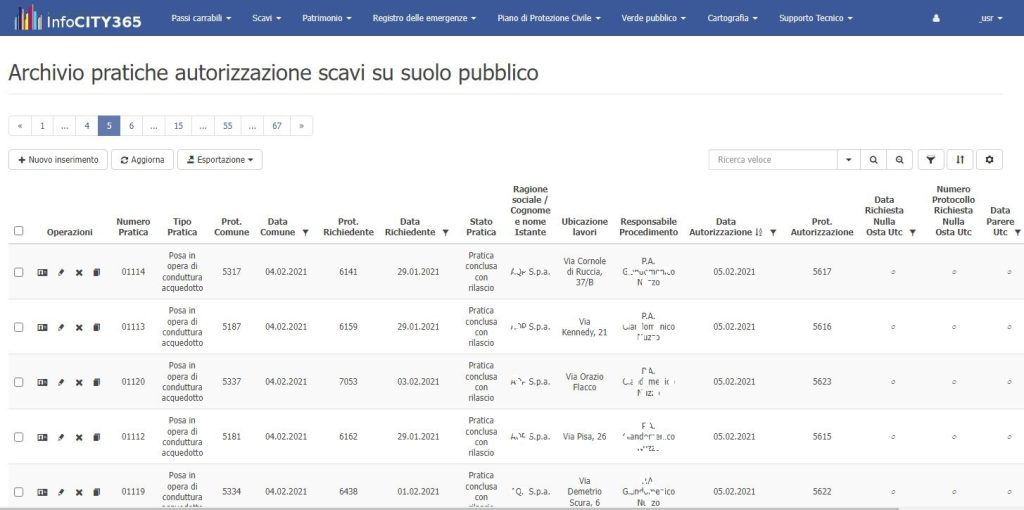Open details view icon for pratica 01112

(42, 437)
